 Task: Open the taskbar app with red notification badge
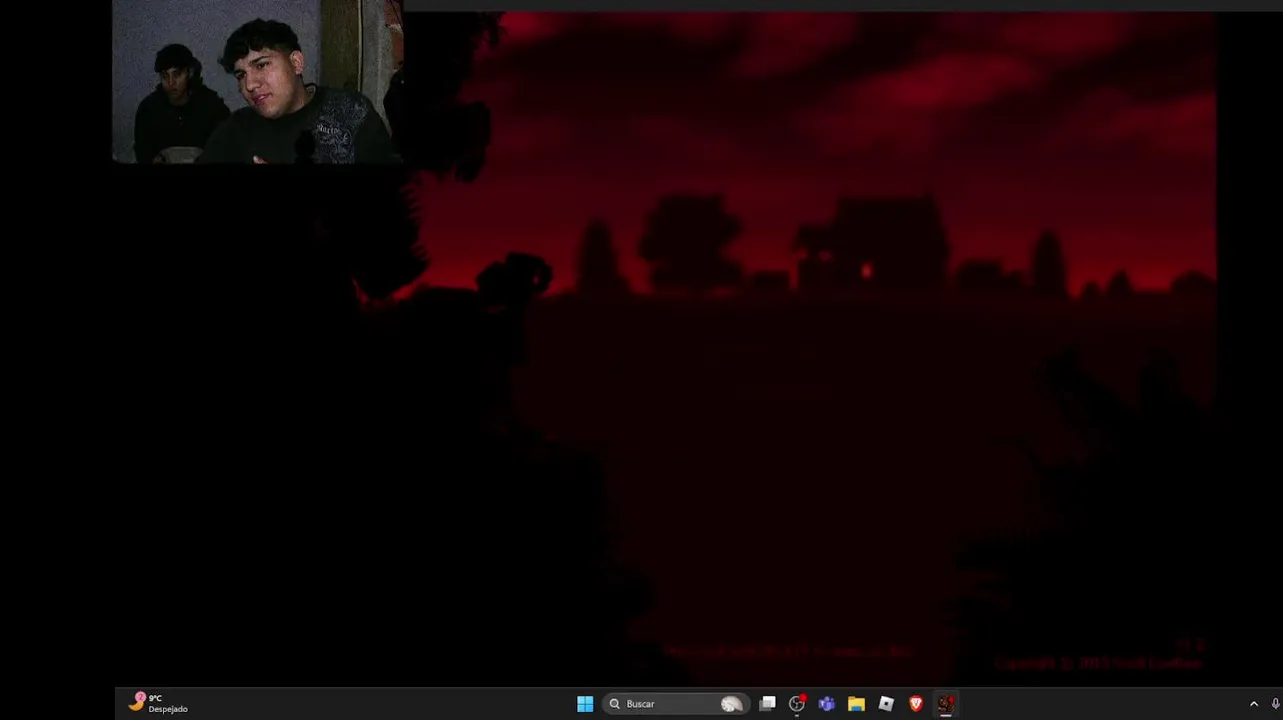(797, 704)
